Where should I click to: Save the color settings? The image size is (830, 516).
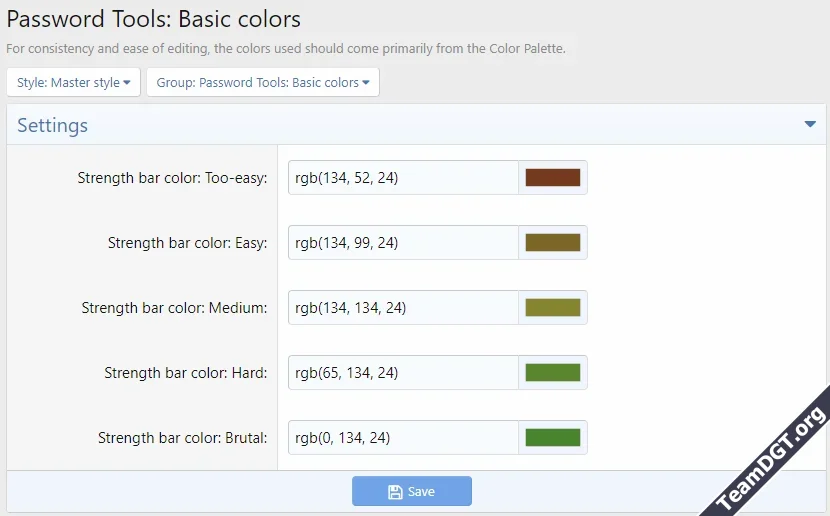coord(411,491)
